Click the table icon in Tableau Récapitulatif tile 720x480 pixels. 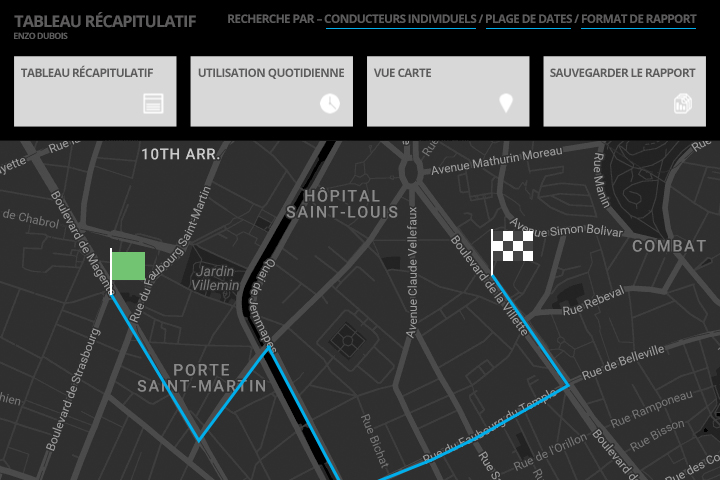[153, 103]
